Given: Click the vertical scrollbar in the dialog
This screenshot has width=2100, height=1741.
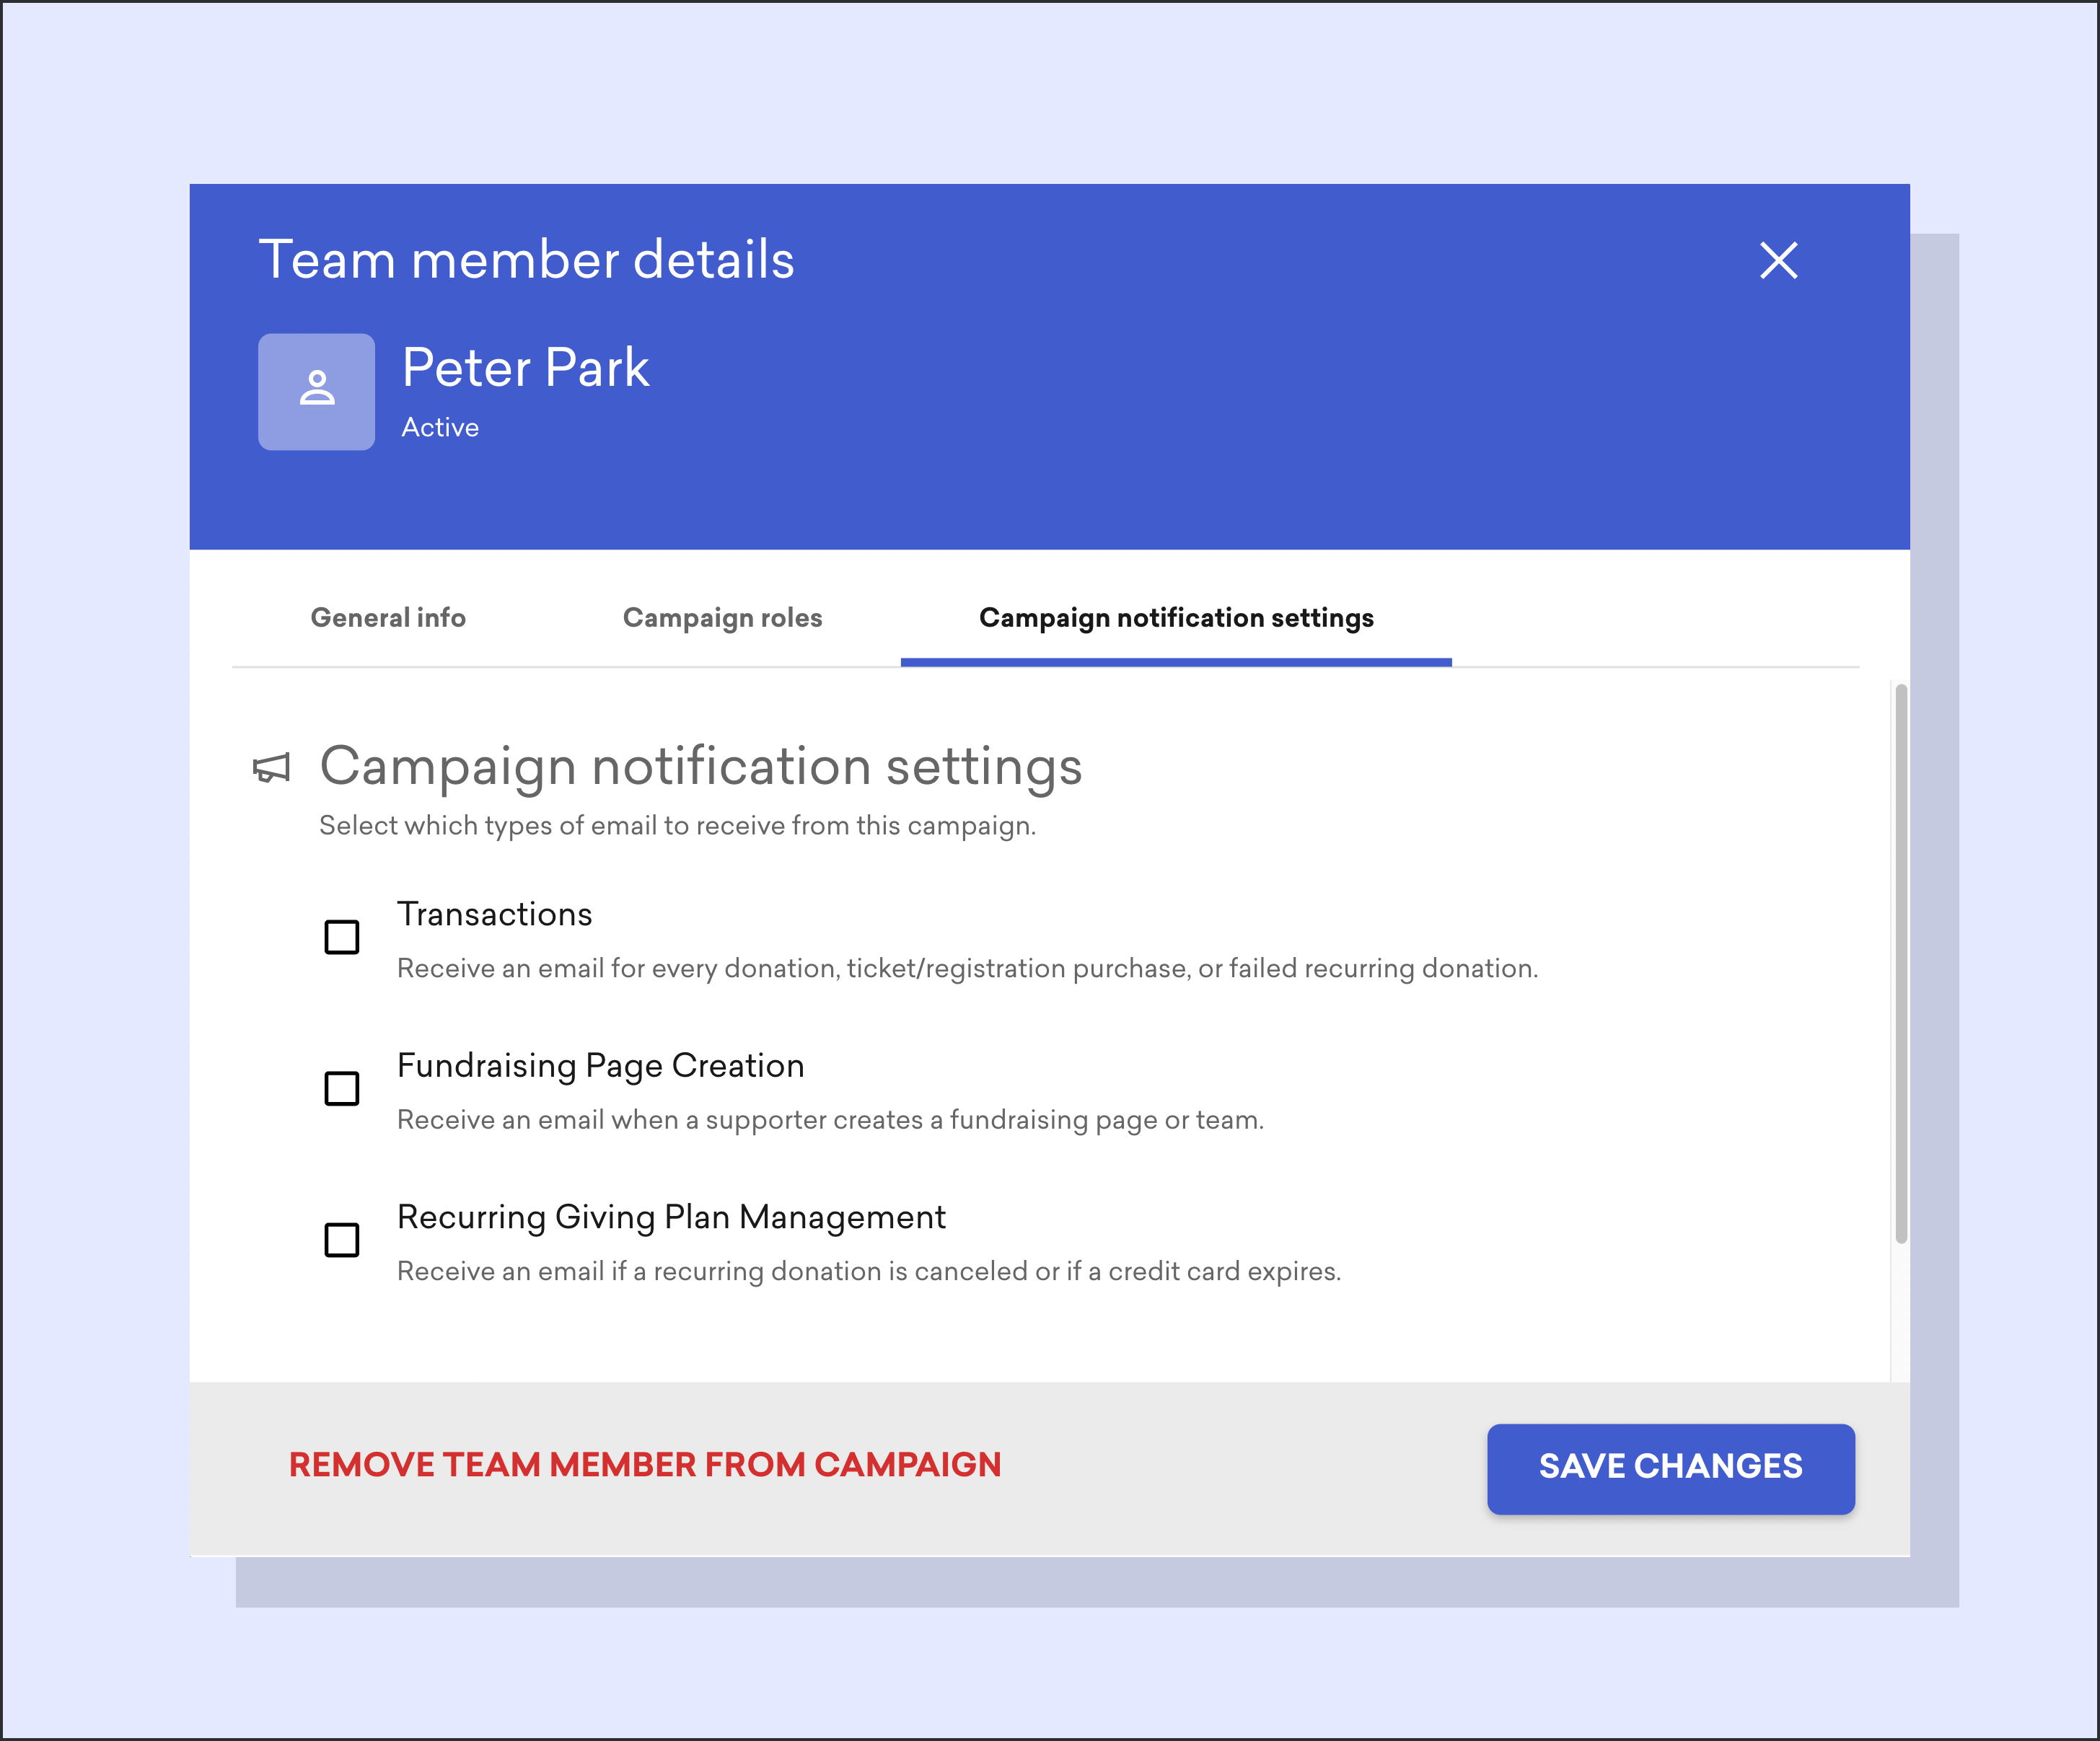Looking at the screenshot, I should pyautogui.click(x=1901, y=964).
